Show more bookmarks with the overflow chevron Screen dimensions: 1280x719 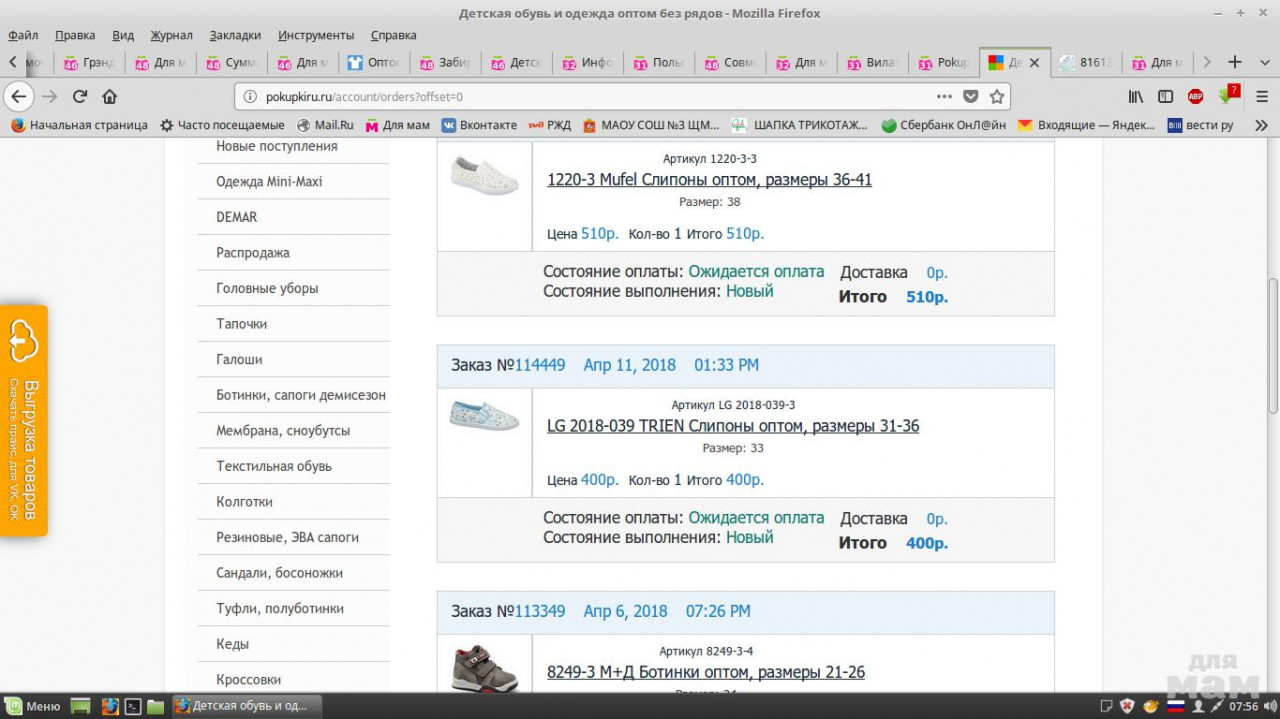[x=1261, y=125]
